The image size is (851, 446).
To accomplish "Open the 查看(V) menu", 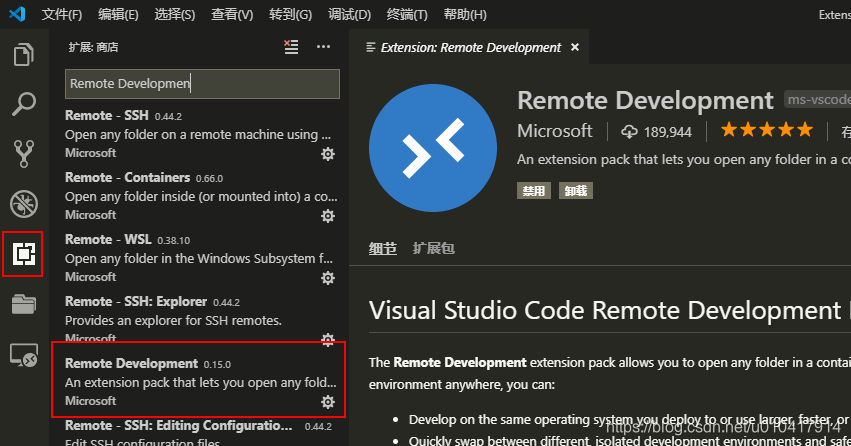I will click(x=232, y=15).
